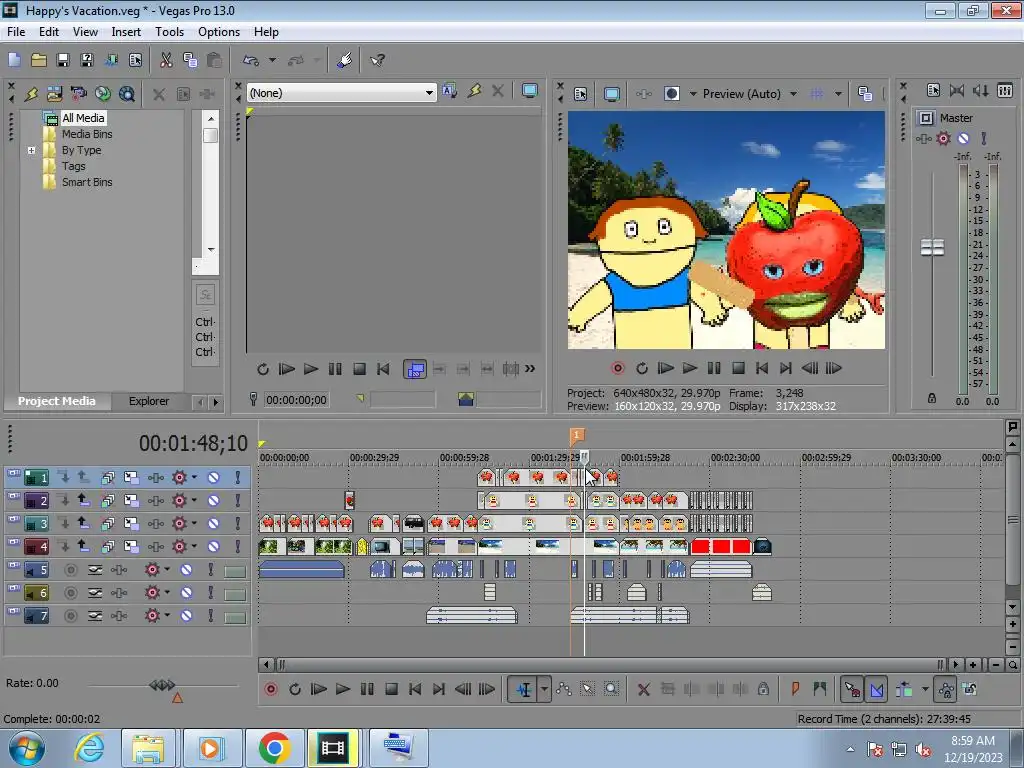
Task: Click the Insert Marker icon in timeline toolbar
Action: pos(795,689)
